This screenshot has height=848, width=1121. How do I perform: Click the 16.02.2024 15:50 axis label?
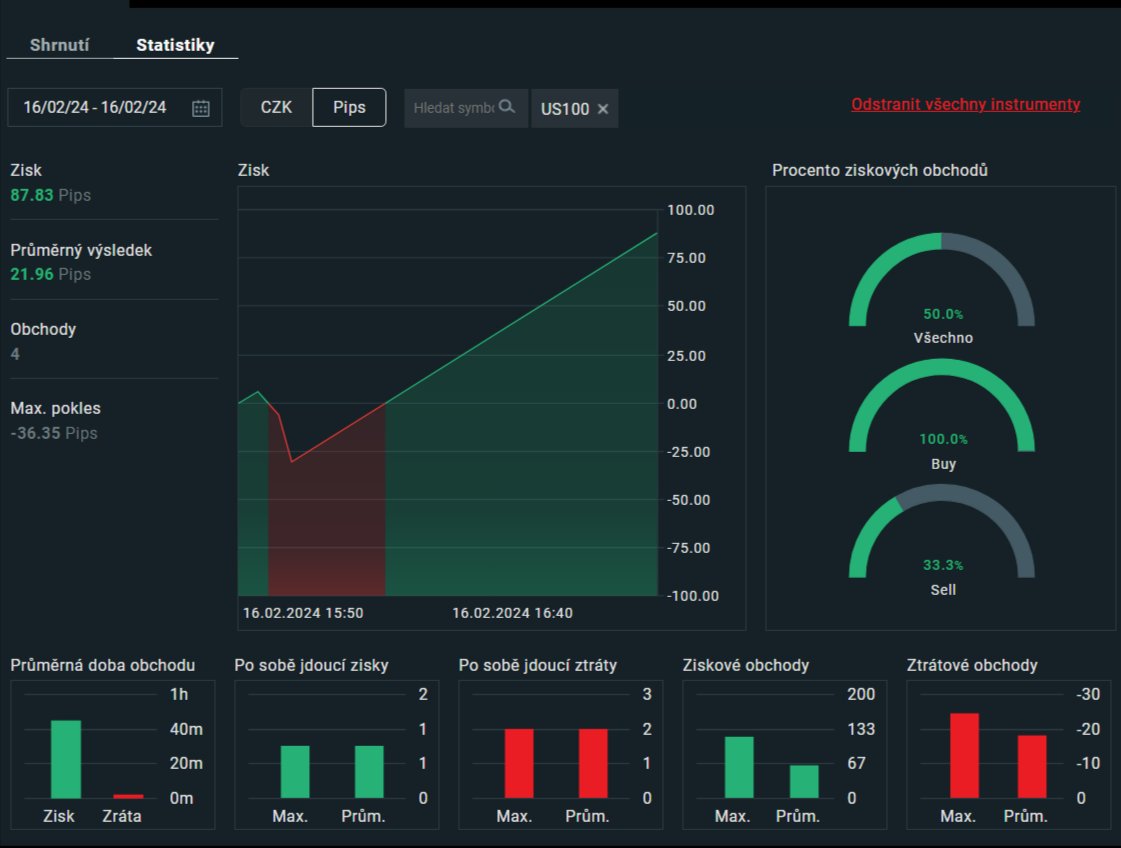click(303, 613)
